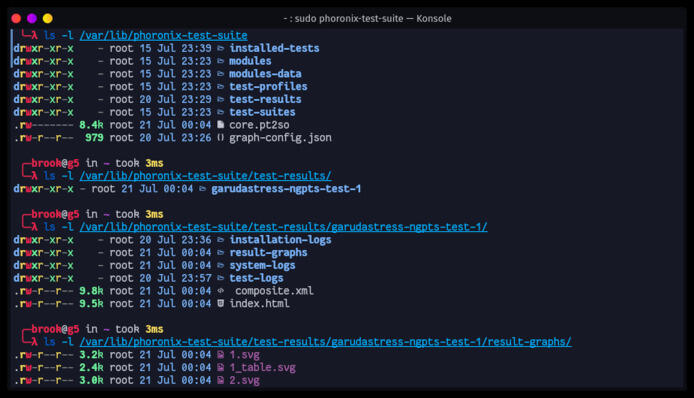Open the /var/lib/phoronix-test-suite path link
694x398 pixels.
pyautogui.click(x=163, y=35)
